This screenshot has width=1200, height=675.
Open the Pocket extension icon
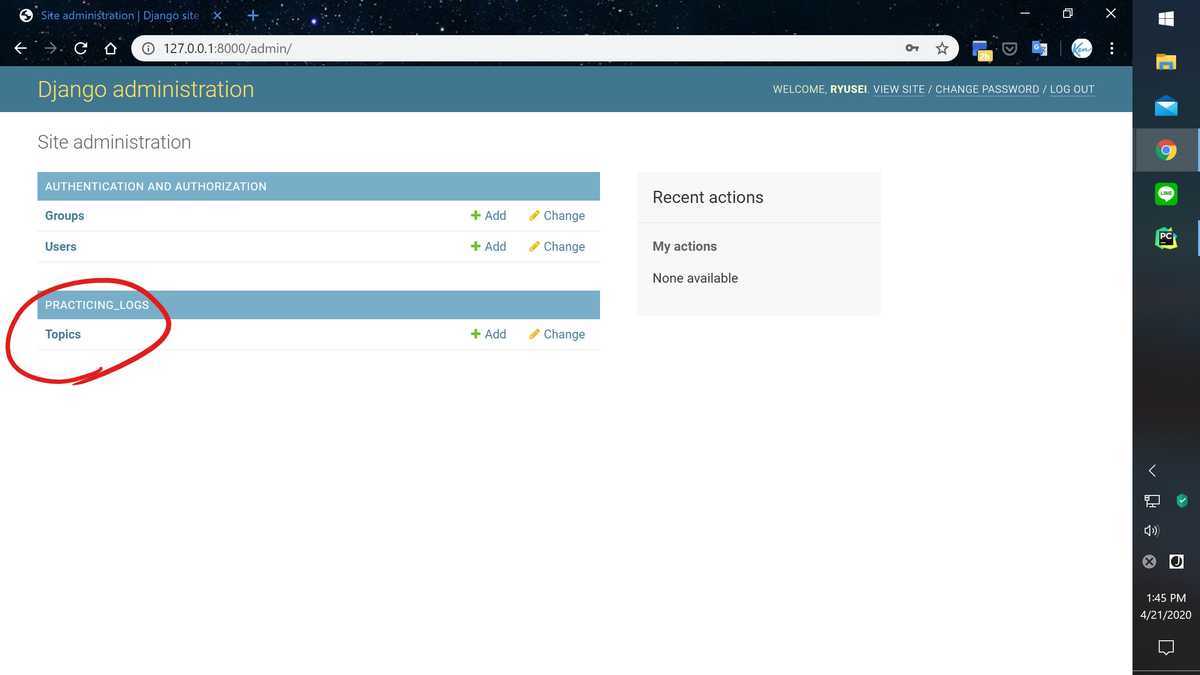pyautogui.click(x=1011, y=48)
